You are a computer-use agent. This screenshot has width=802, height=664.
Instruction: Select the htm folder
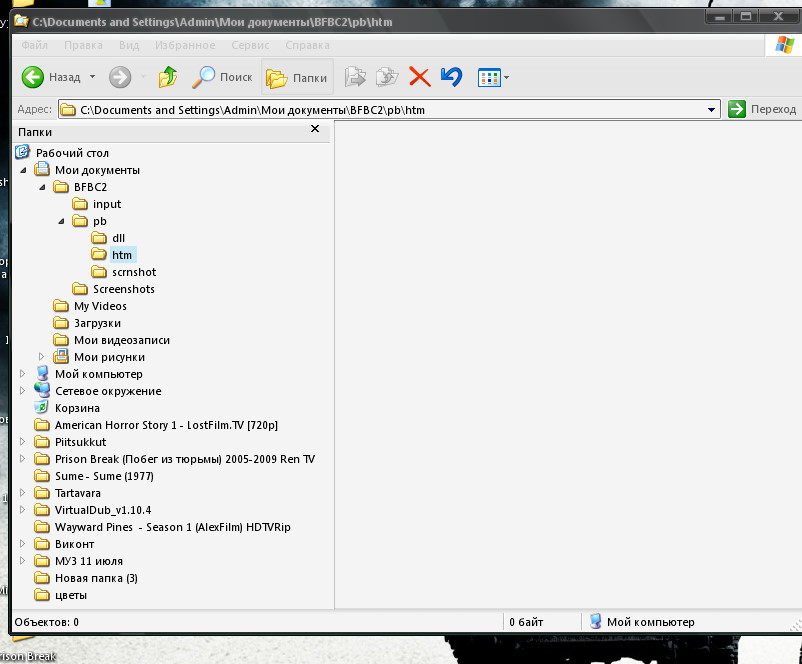tap(122, 255)
